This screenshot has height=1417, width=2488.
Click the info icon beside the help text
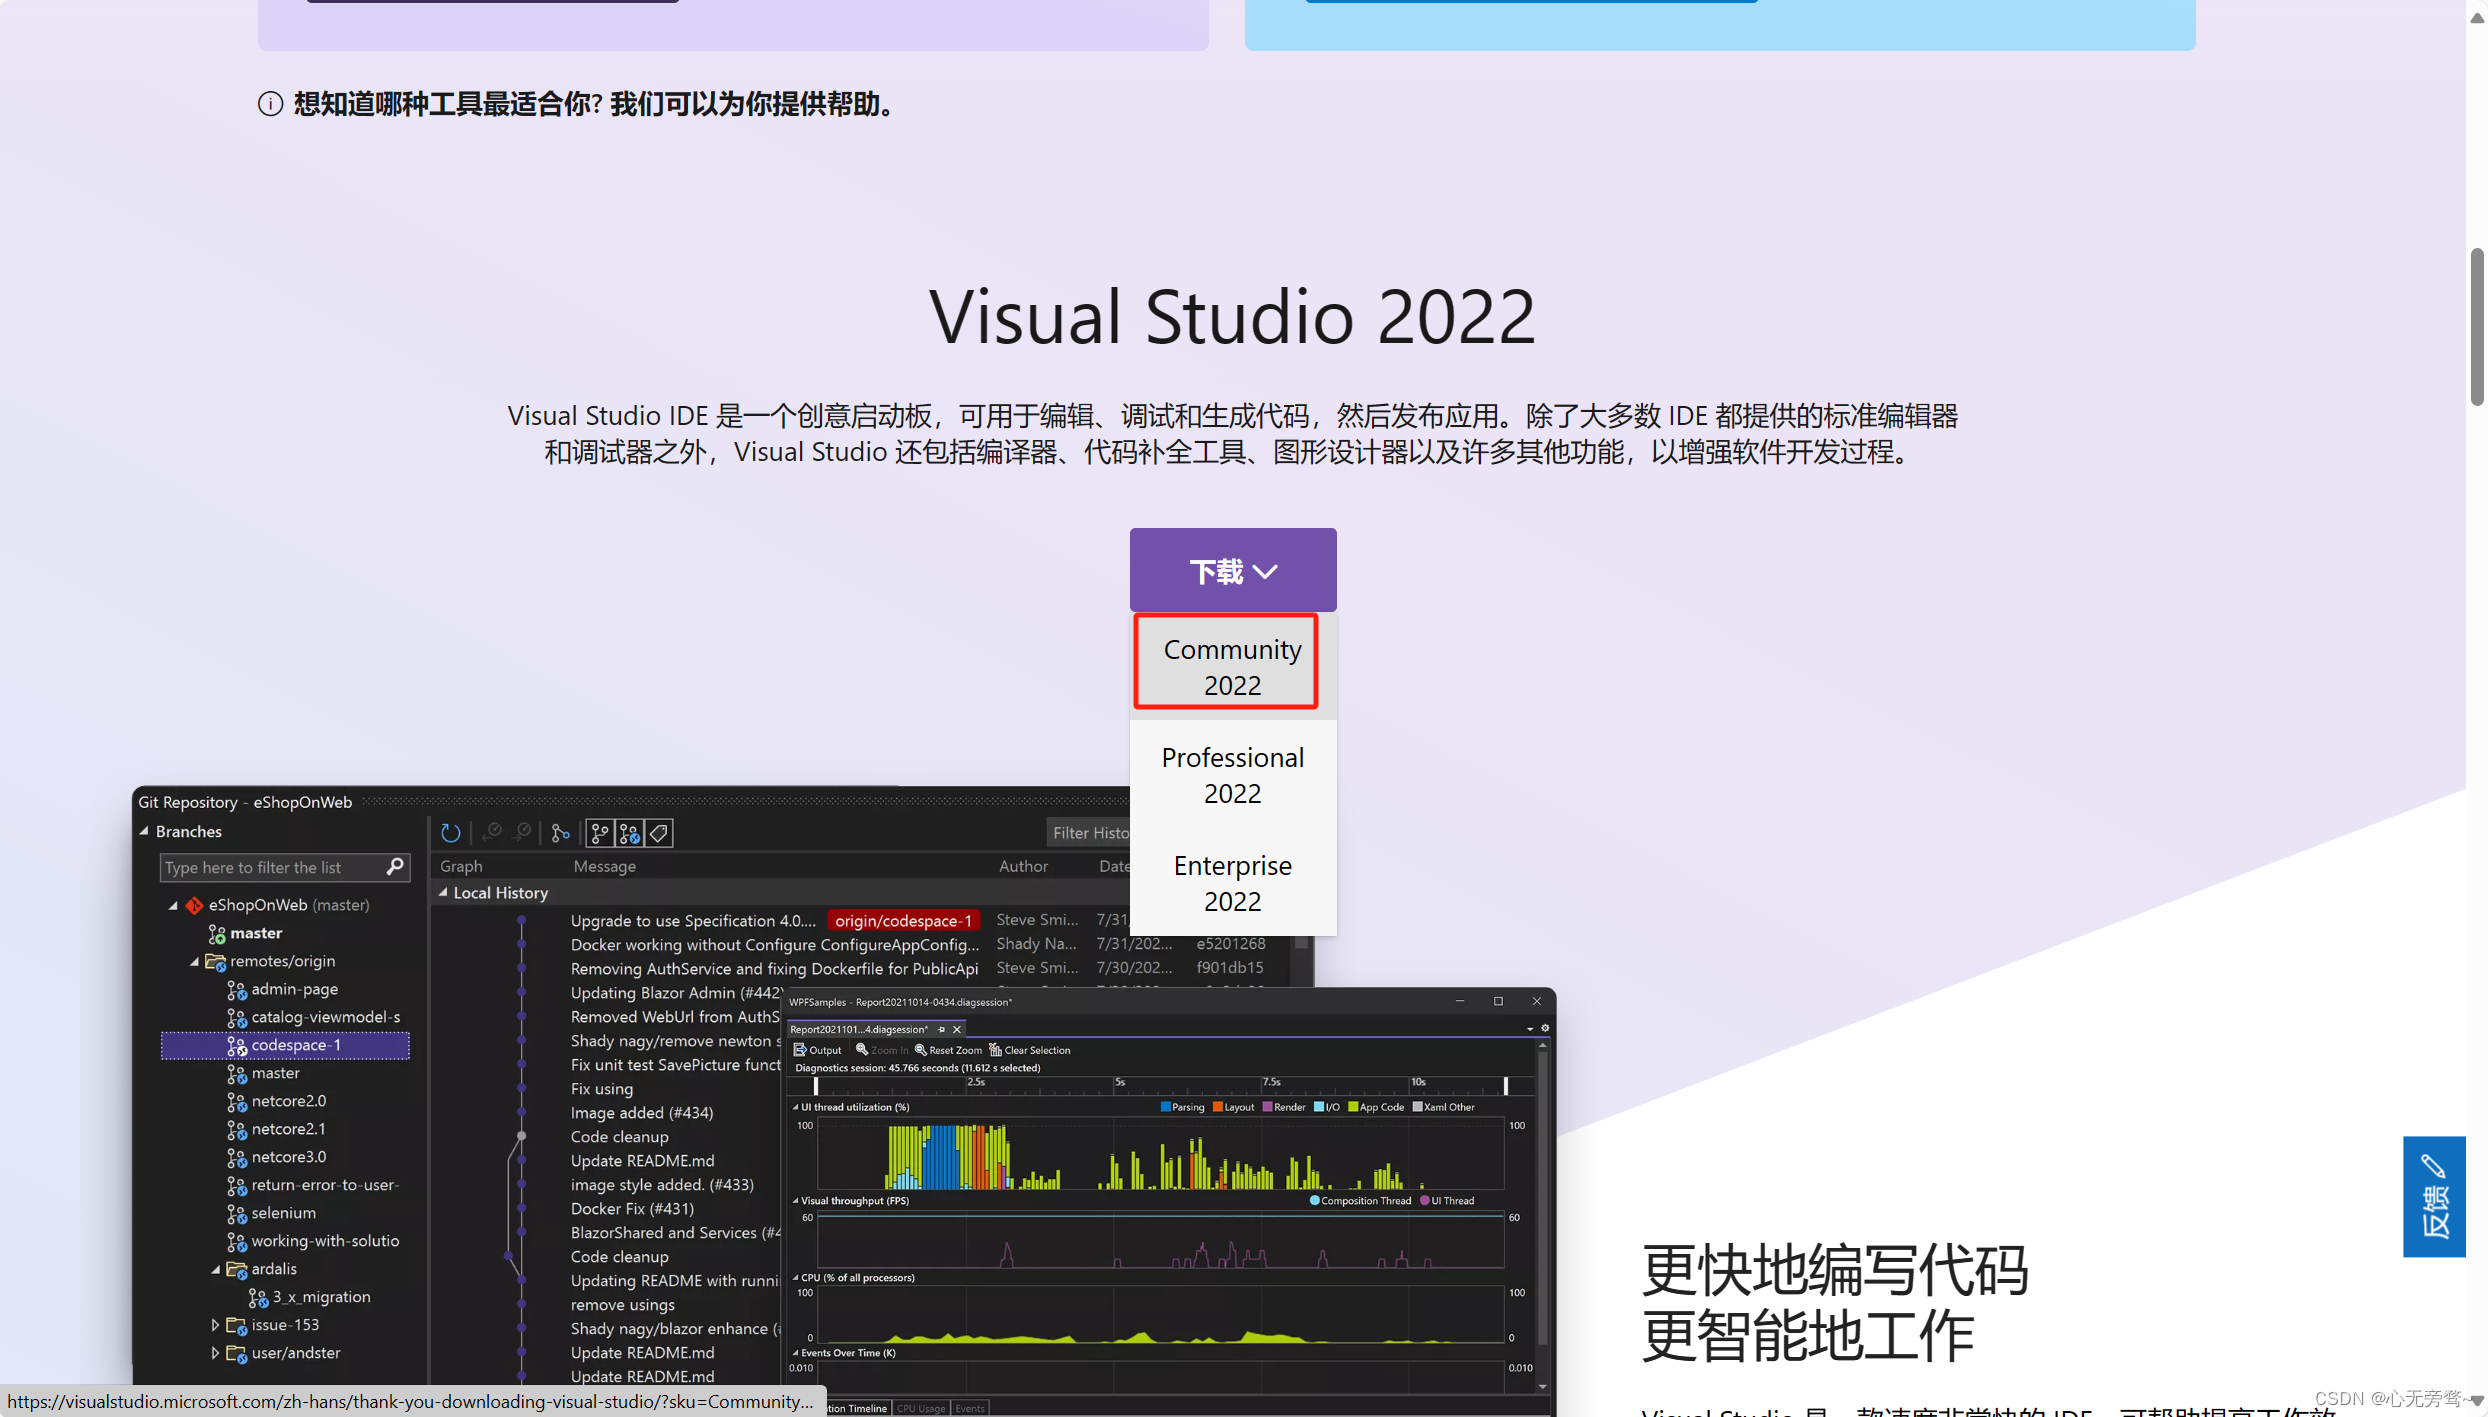coord(270,104)
